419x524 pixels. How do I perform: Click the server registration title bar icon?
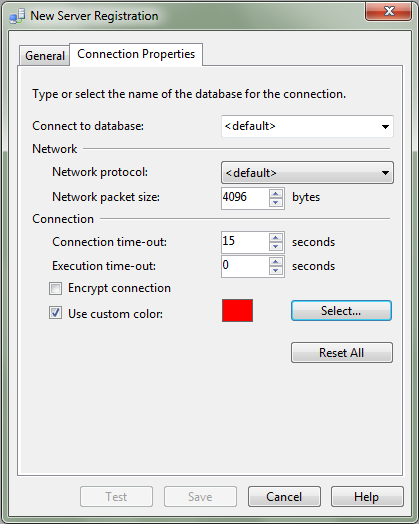[x=17, y=16]
